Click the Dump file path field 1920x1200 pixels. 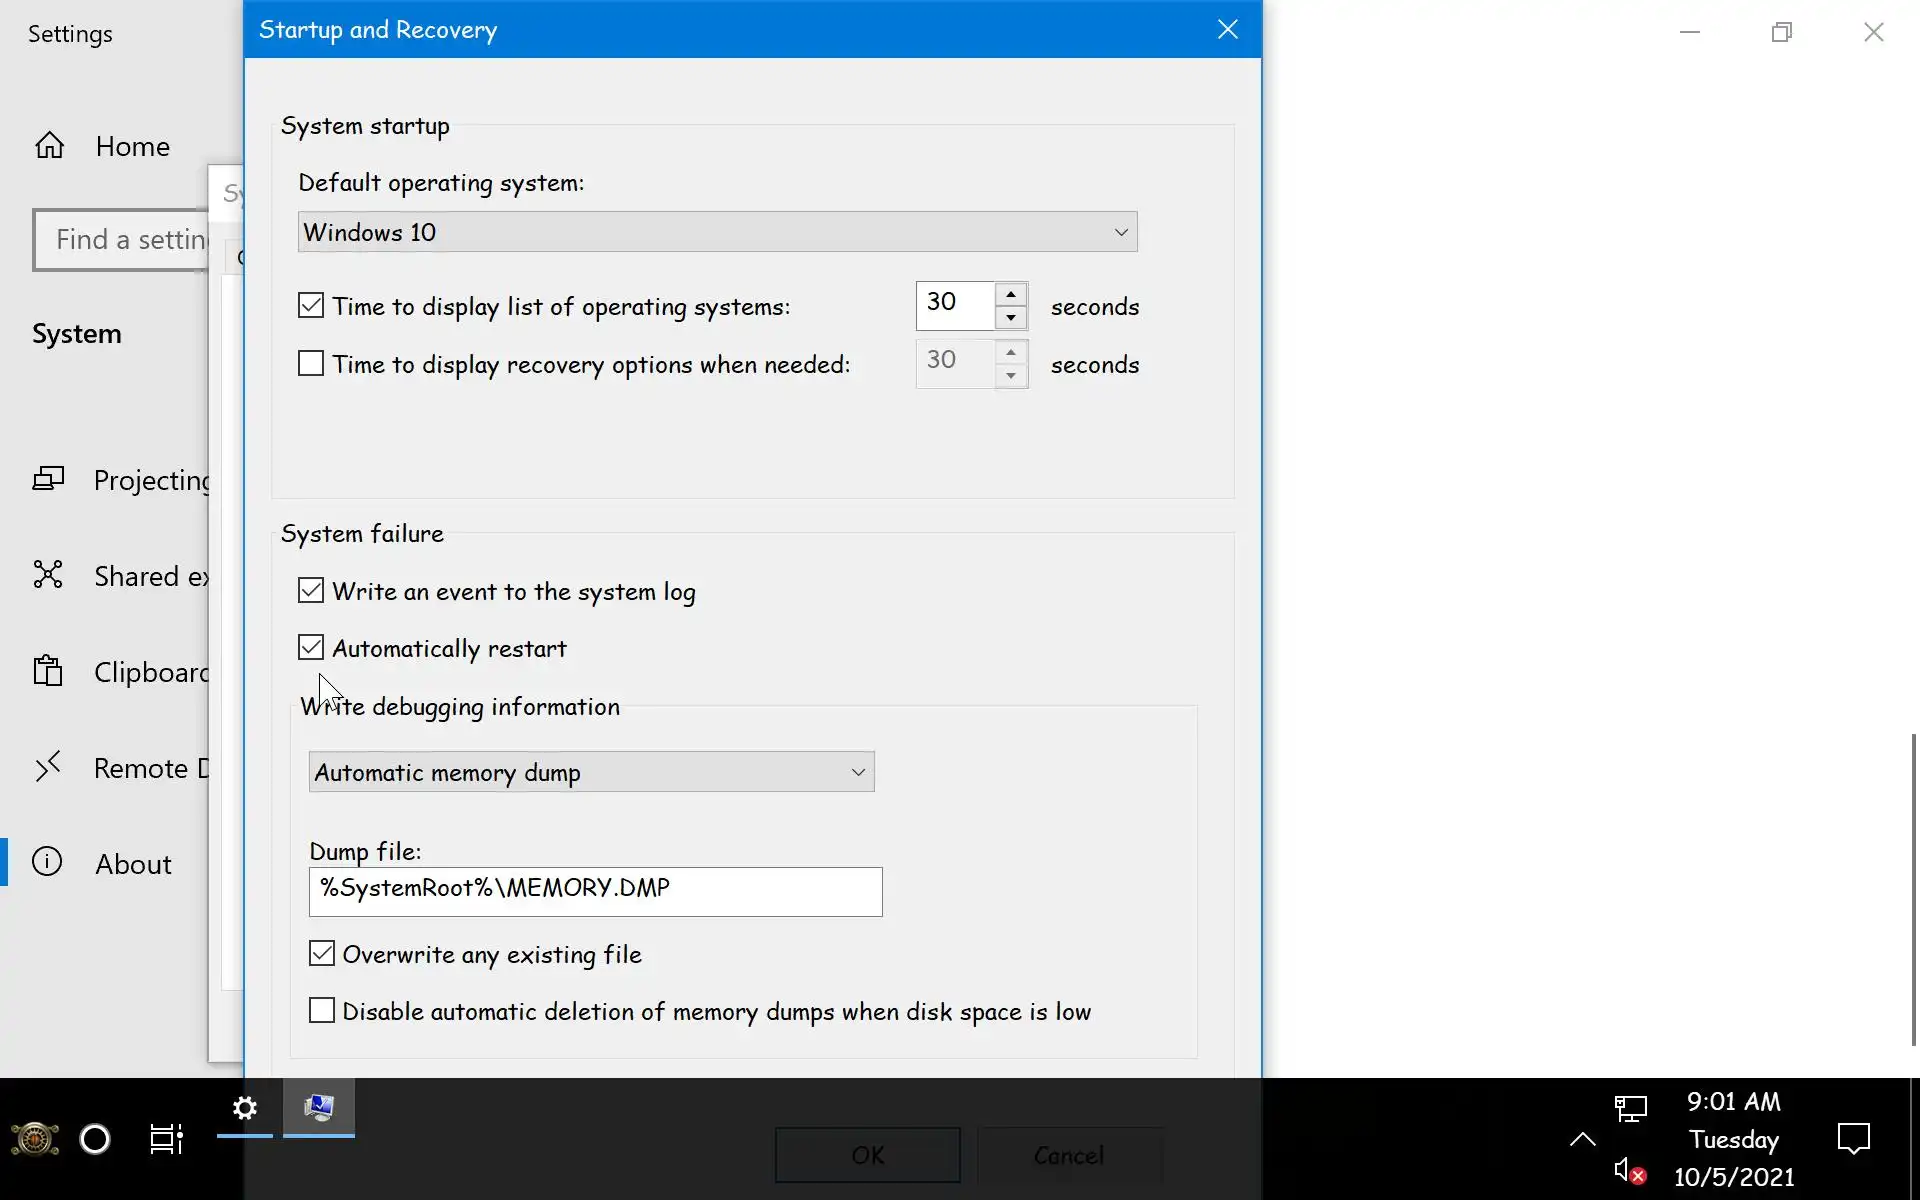pos(595,890)
